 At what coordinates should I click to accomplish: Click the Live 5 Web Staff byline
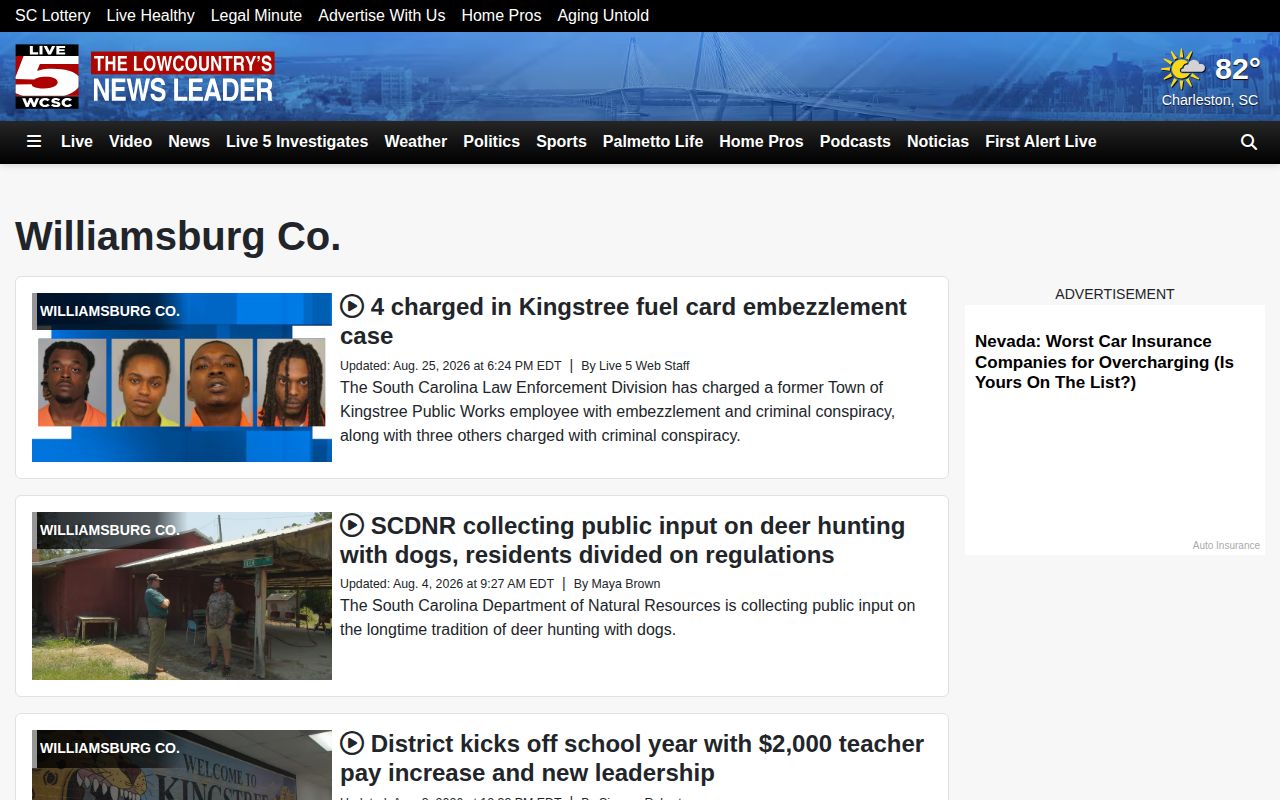coord(644,366)
